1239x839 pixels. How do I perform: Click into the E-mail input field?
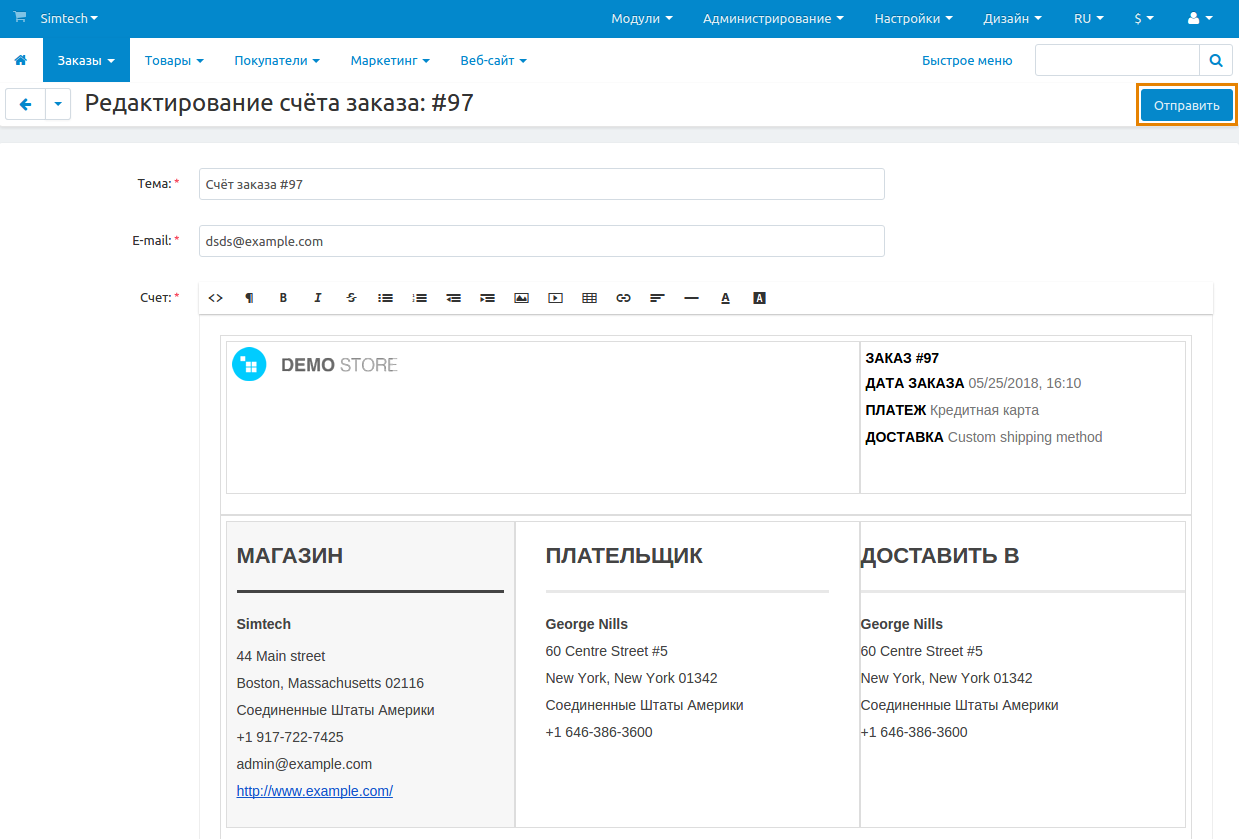(x=541, y=241)
